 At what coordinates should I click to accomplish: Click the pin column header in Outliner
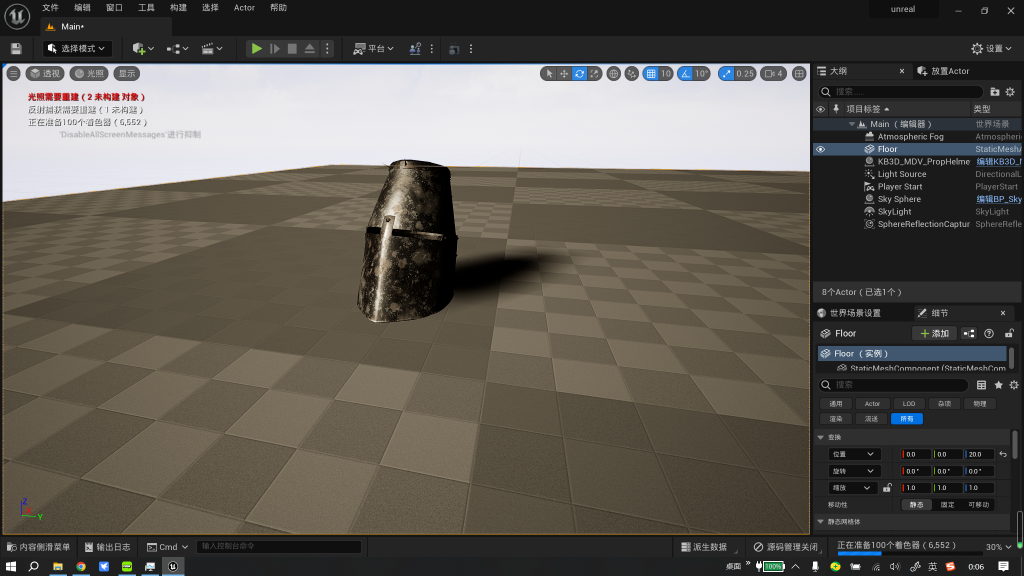pyautogui.click(x=836, y=109)
